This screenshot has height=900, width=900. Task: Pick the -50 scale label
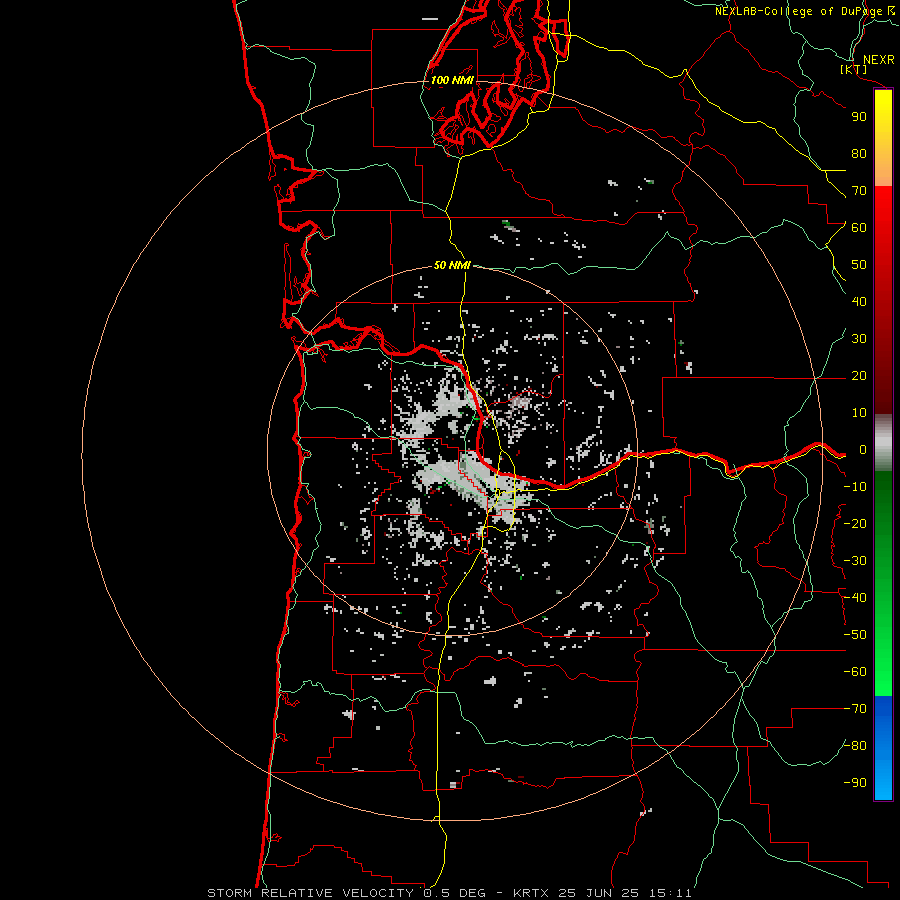tap(855, 635)
